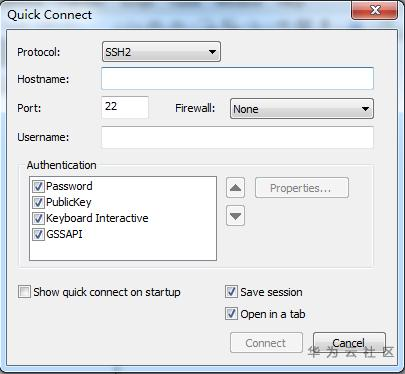Toggle the Save session checkbox
The height and width of the screenshot is (374, 405).
[231, 292]
